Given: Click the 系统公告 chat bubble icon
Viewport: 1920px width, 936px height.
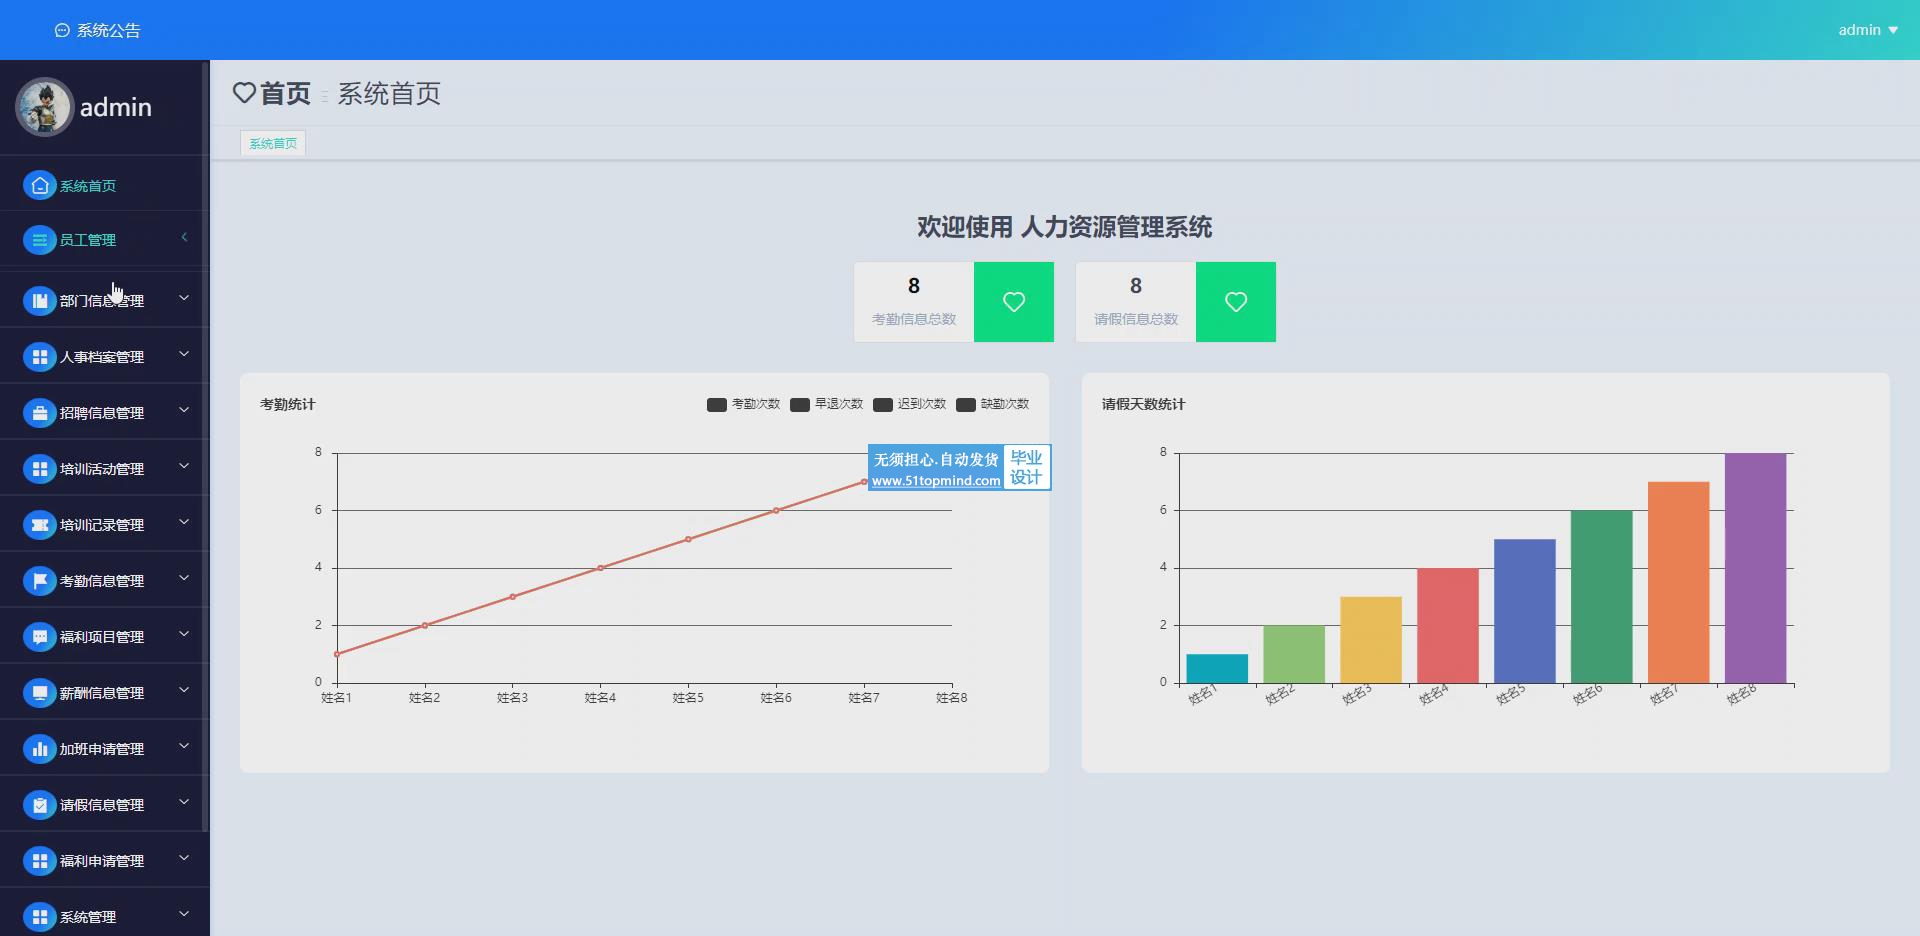Looking at the screenshot, I should 62,31.
